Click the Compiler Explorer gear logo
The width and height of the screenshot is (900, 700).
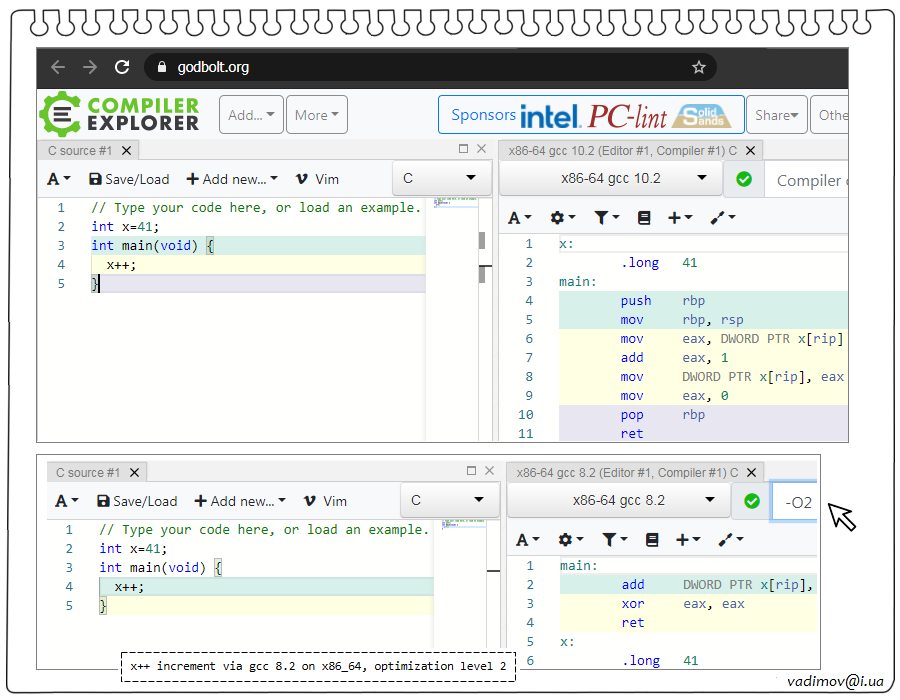(x=60, y=114)
